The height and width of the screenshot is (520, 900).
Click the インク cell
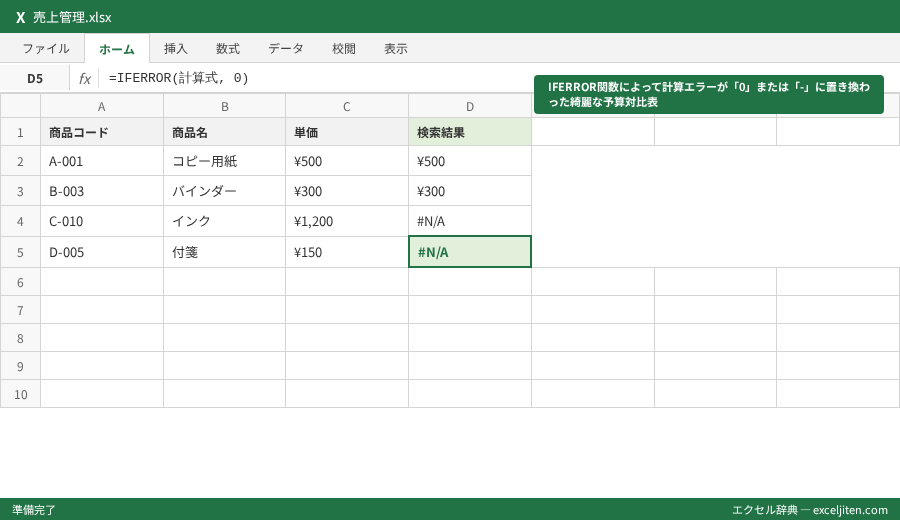click(x=225, y=221)
